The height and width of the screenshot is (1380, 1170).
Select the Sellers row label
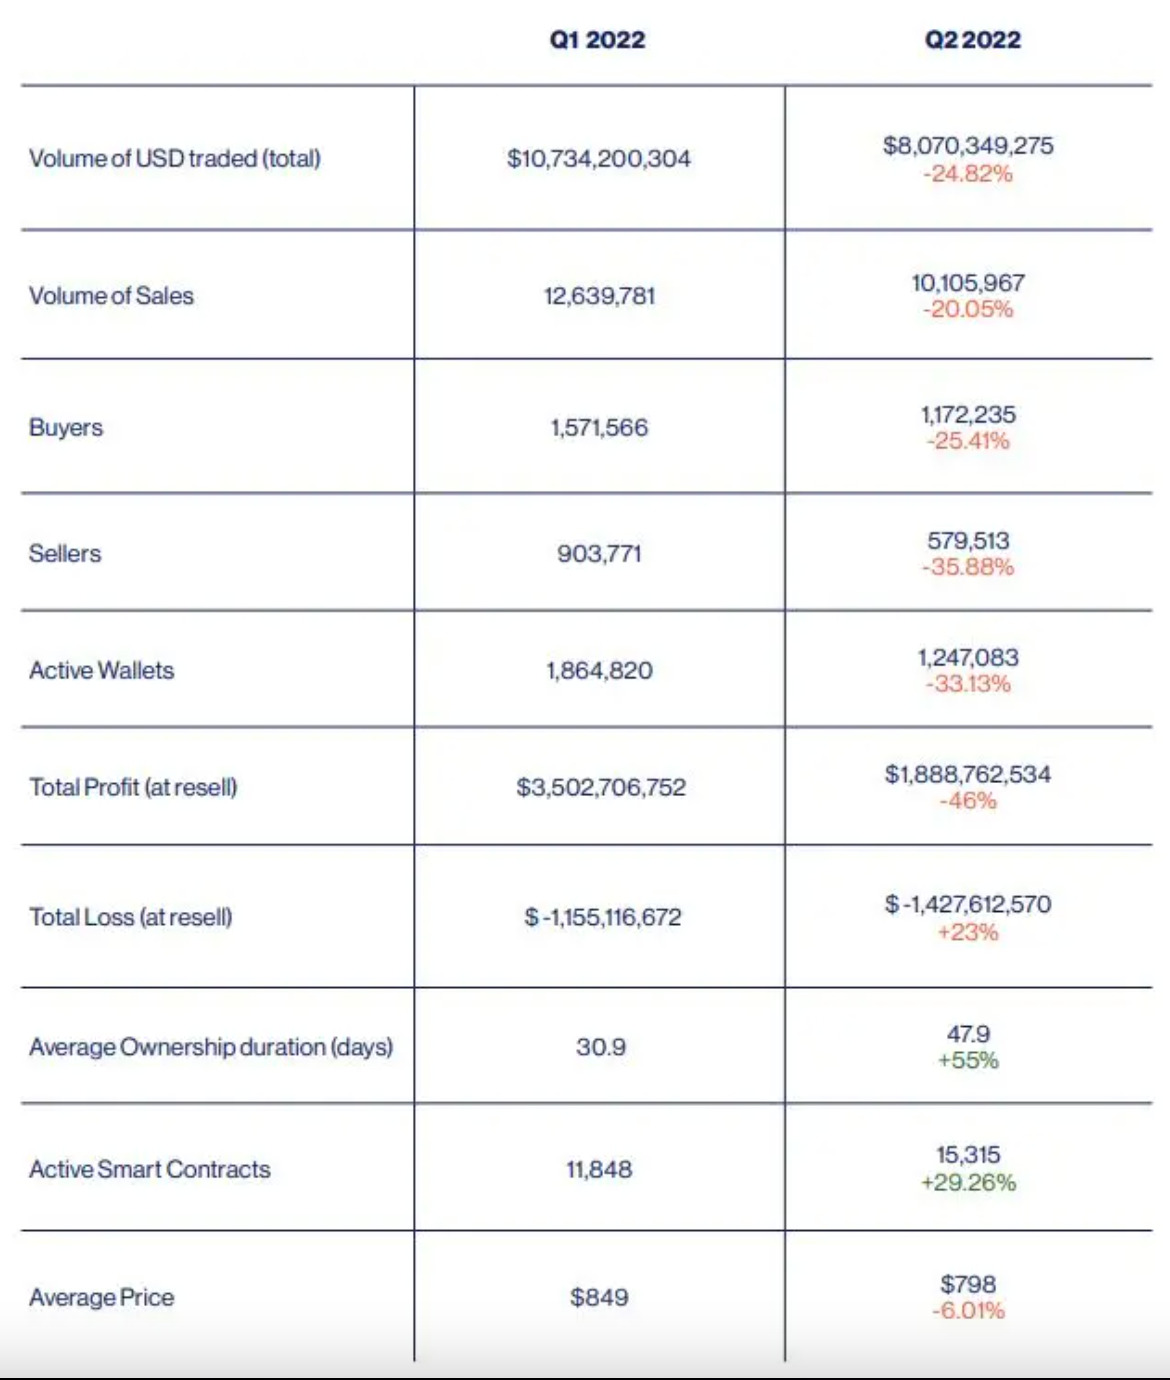65,553
